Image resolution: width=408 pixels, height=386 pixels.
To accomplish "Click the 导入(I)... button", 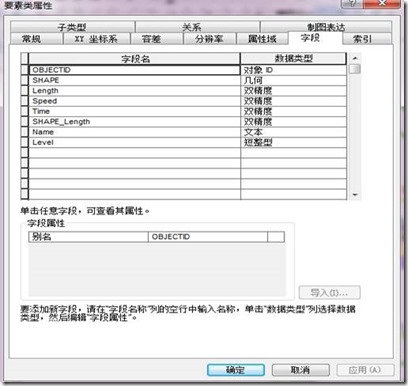I will click(329, 293).
